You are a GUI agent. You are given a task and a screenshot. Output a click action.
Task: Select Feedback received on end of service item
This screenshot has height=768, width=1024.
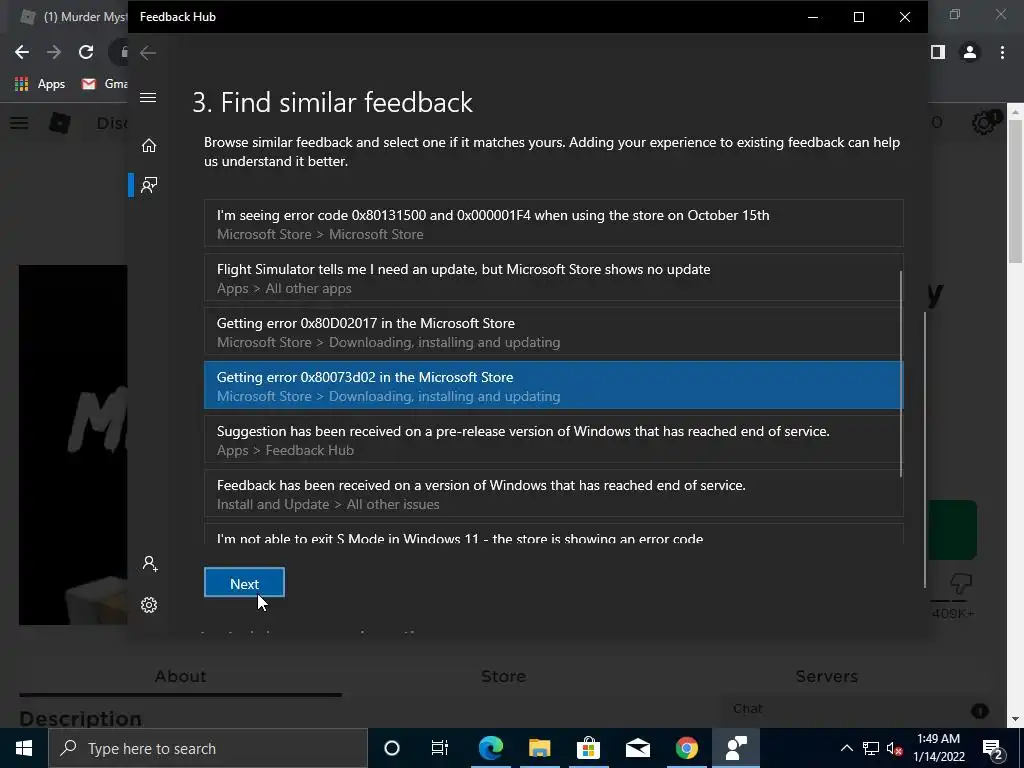pyautogui.click(x=554, y=494)
